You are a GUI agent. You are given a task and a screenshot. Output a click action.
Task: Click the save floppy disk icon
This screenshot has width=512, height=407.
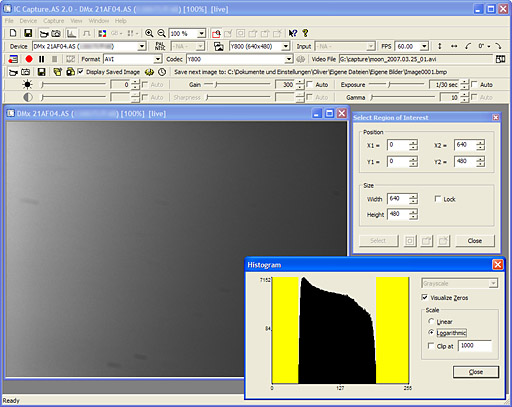[x=28, y=33]
